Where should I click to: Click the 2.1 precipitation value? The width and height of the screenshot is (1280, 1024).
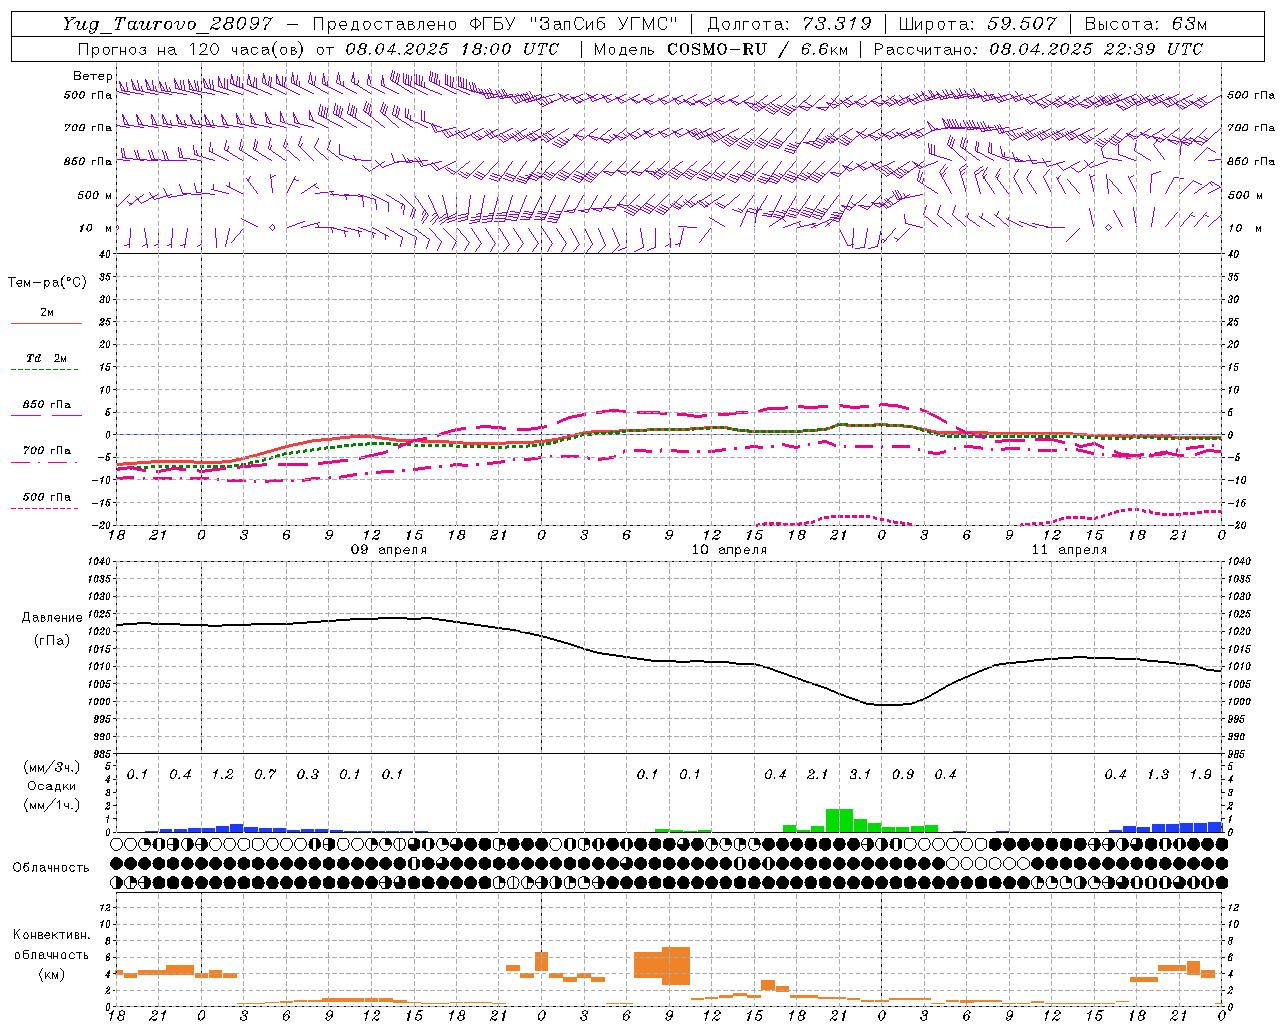[818, 775]
